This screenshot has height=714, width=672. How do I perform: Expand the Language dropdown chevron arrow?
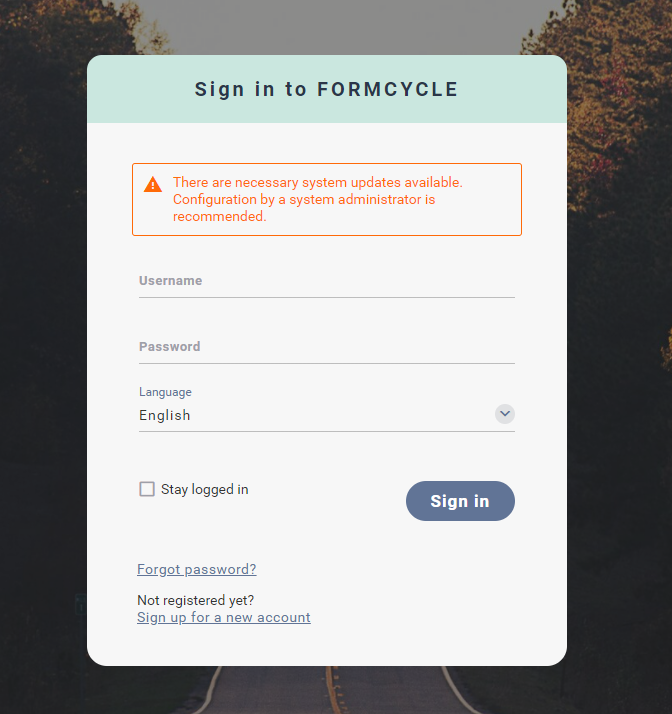[x=504, y=414]
